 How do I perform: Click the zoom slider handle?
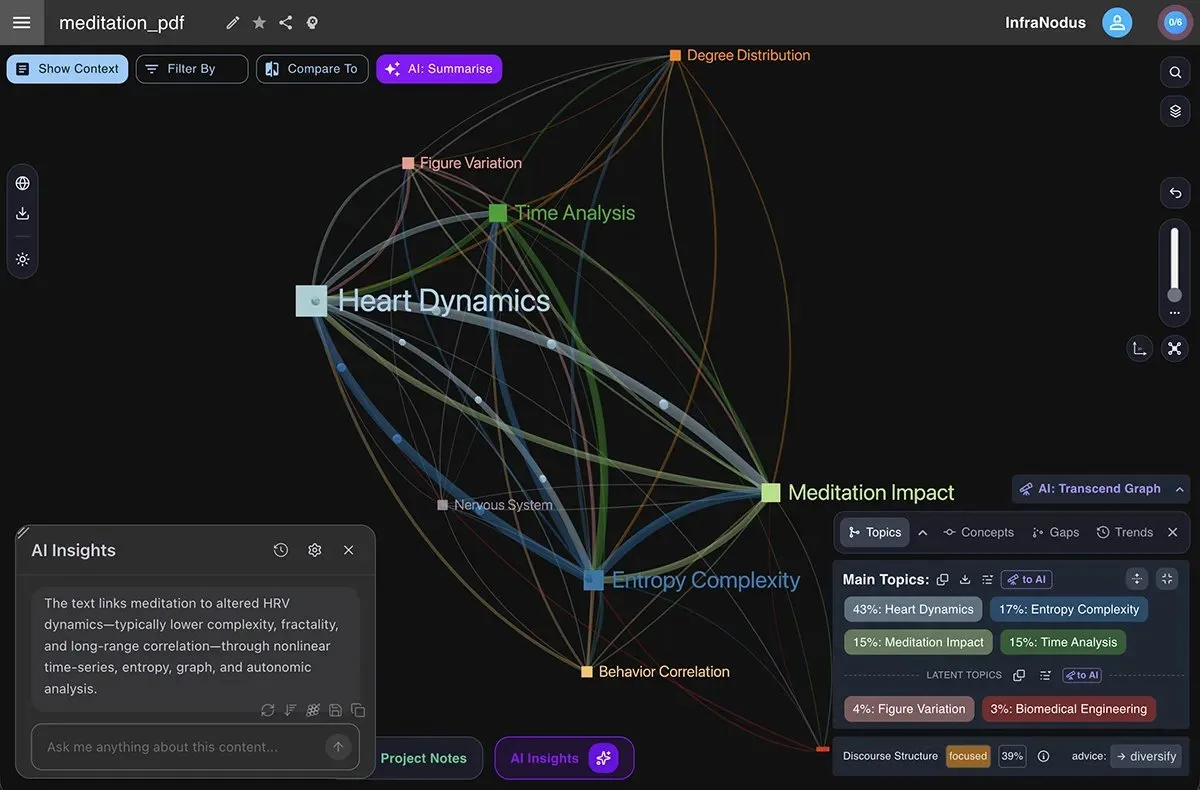1175,295
